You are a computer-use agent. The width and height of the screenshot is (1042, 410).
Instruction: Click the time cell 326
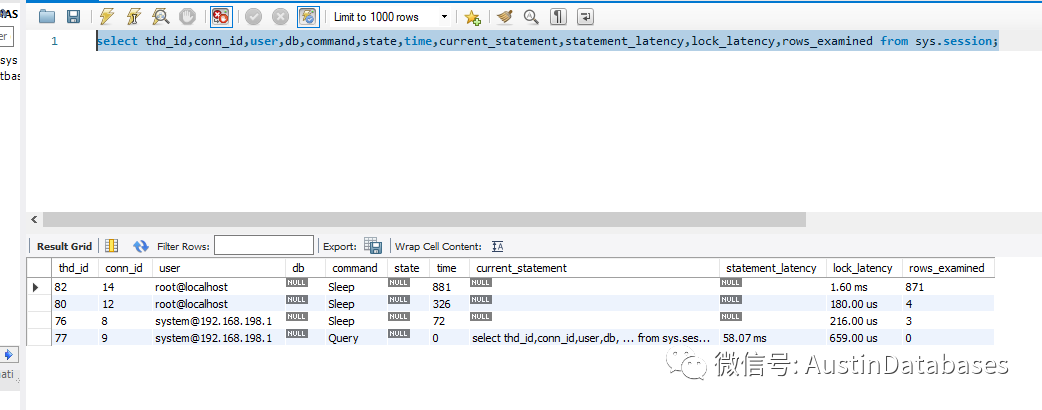tap(449, 304)
